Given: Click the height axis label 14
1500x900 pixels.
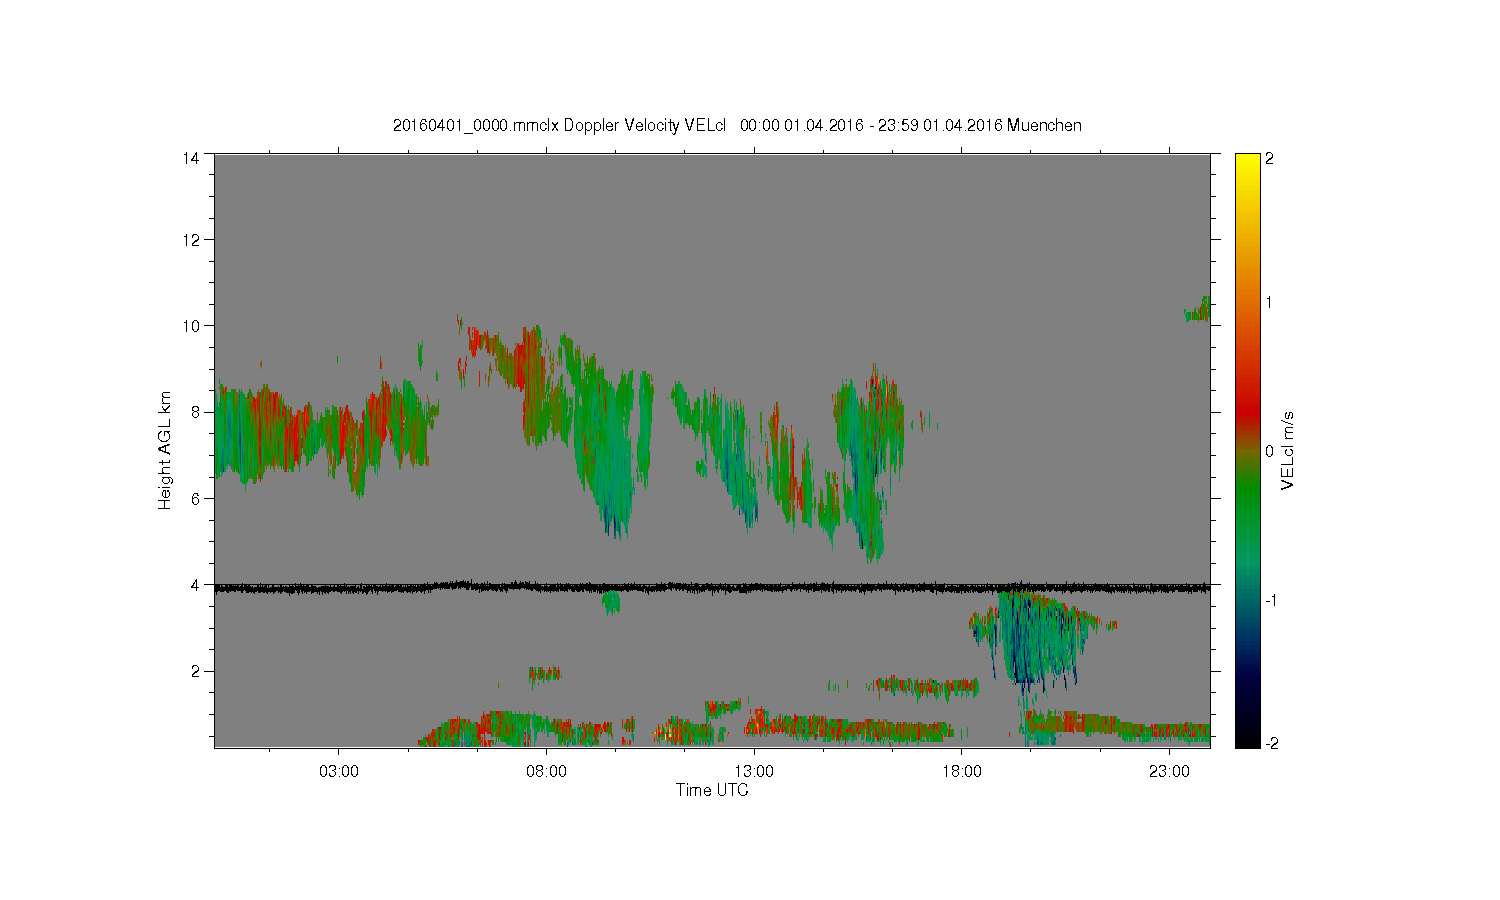Looking at the screenshot, I should tap(190, 158).
